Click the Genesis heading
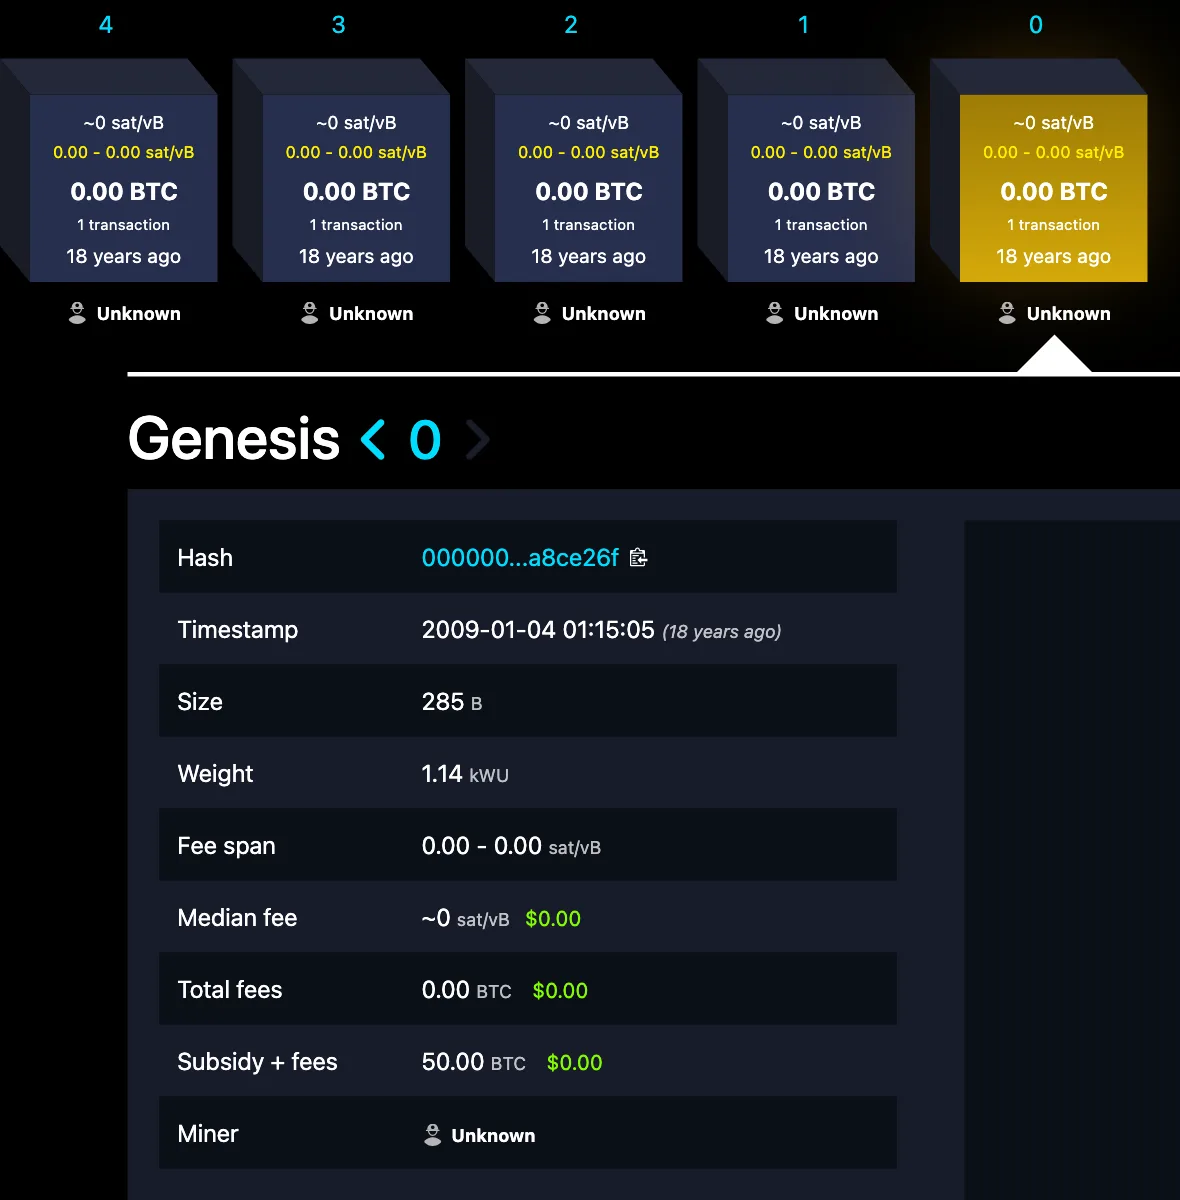This screenshot has height=1200, width=1180. point(234,439)
